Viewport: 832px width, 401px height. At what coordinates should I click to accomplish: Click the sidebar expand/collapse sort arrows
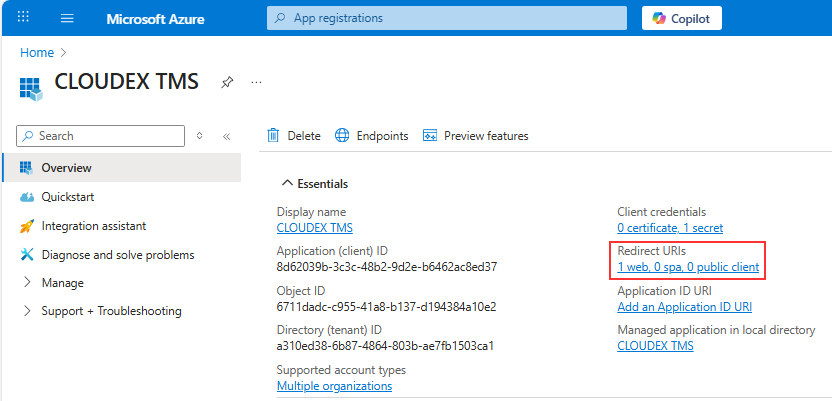coord(200,136)
